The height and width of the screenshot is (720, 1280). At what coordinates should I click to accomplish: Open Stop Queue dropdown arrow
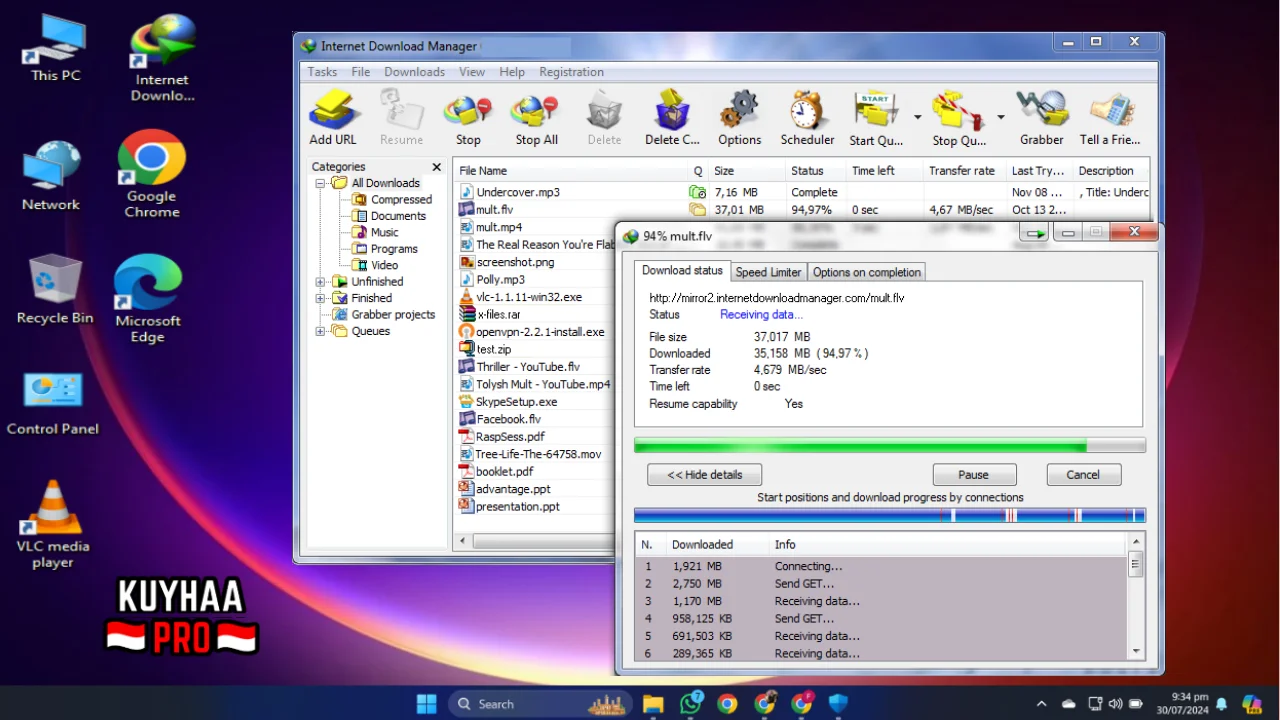[1000, 117]
